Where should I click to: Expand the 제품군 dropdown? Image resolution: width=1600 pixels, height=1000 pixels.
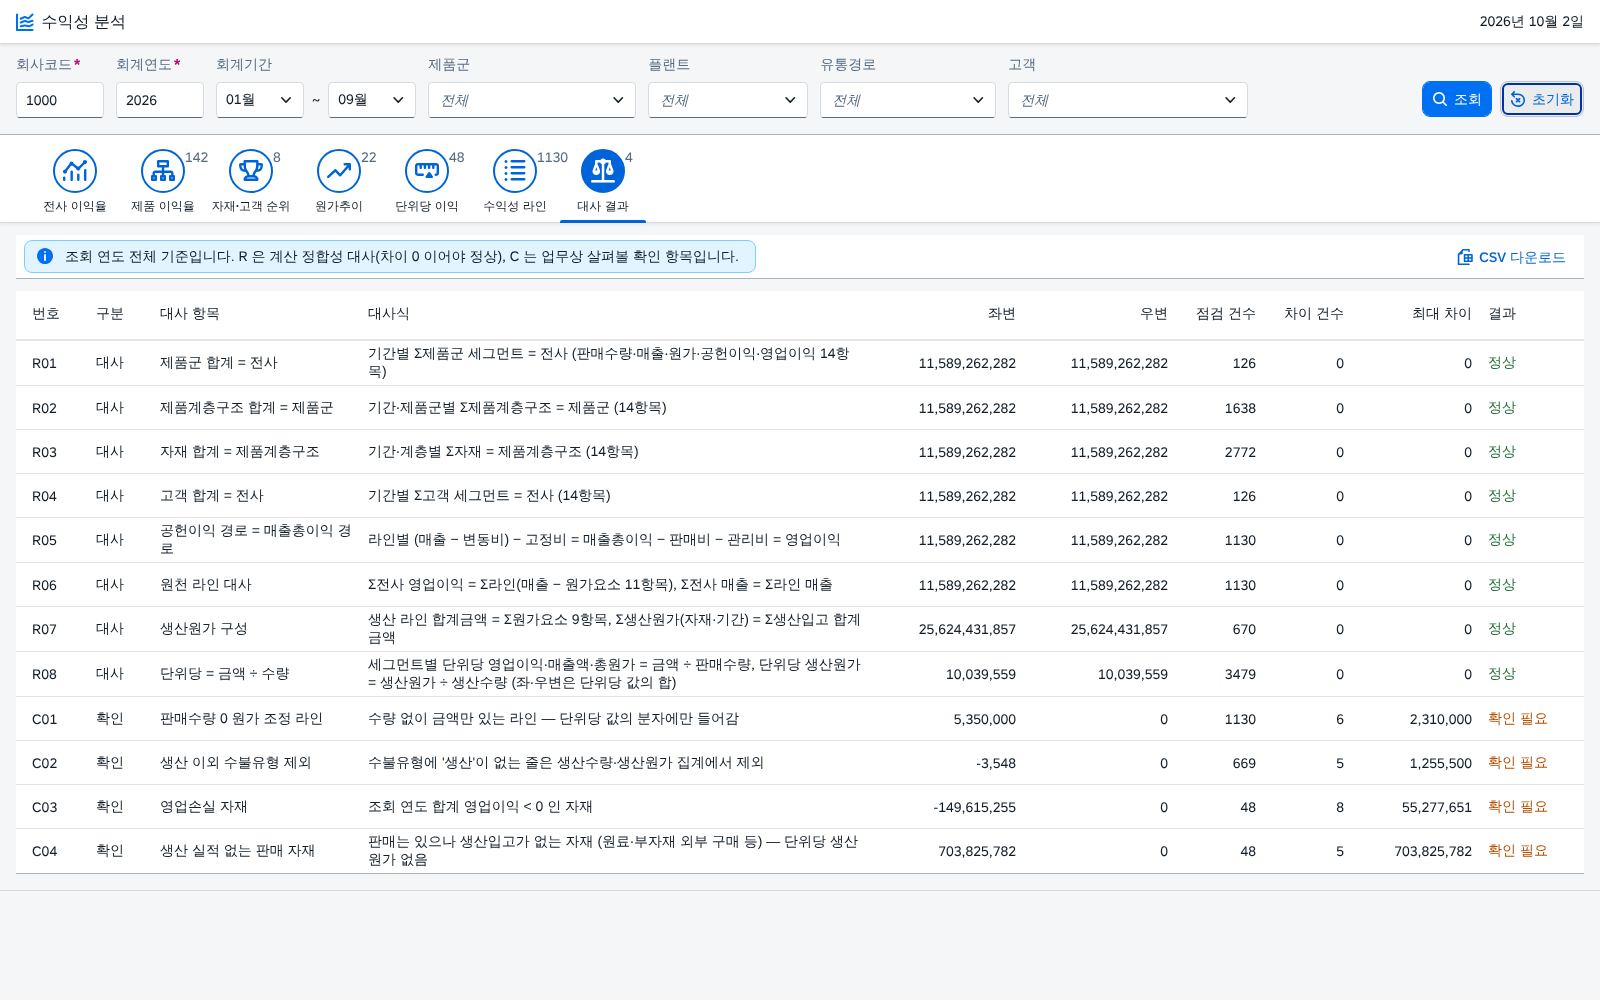tap(532, 100)
